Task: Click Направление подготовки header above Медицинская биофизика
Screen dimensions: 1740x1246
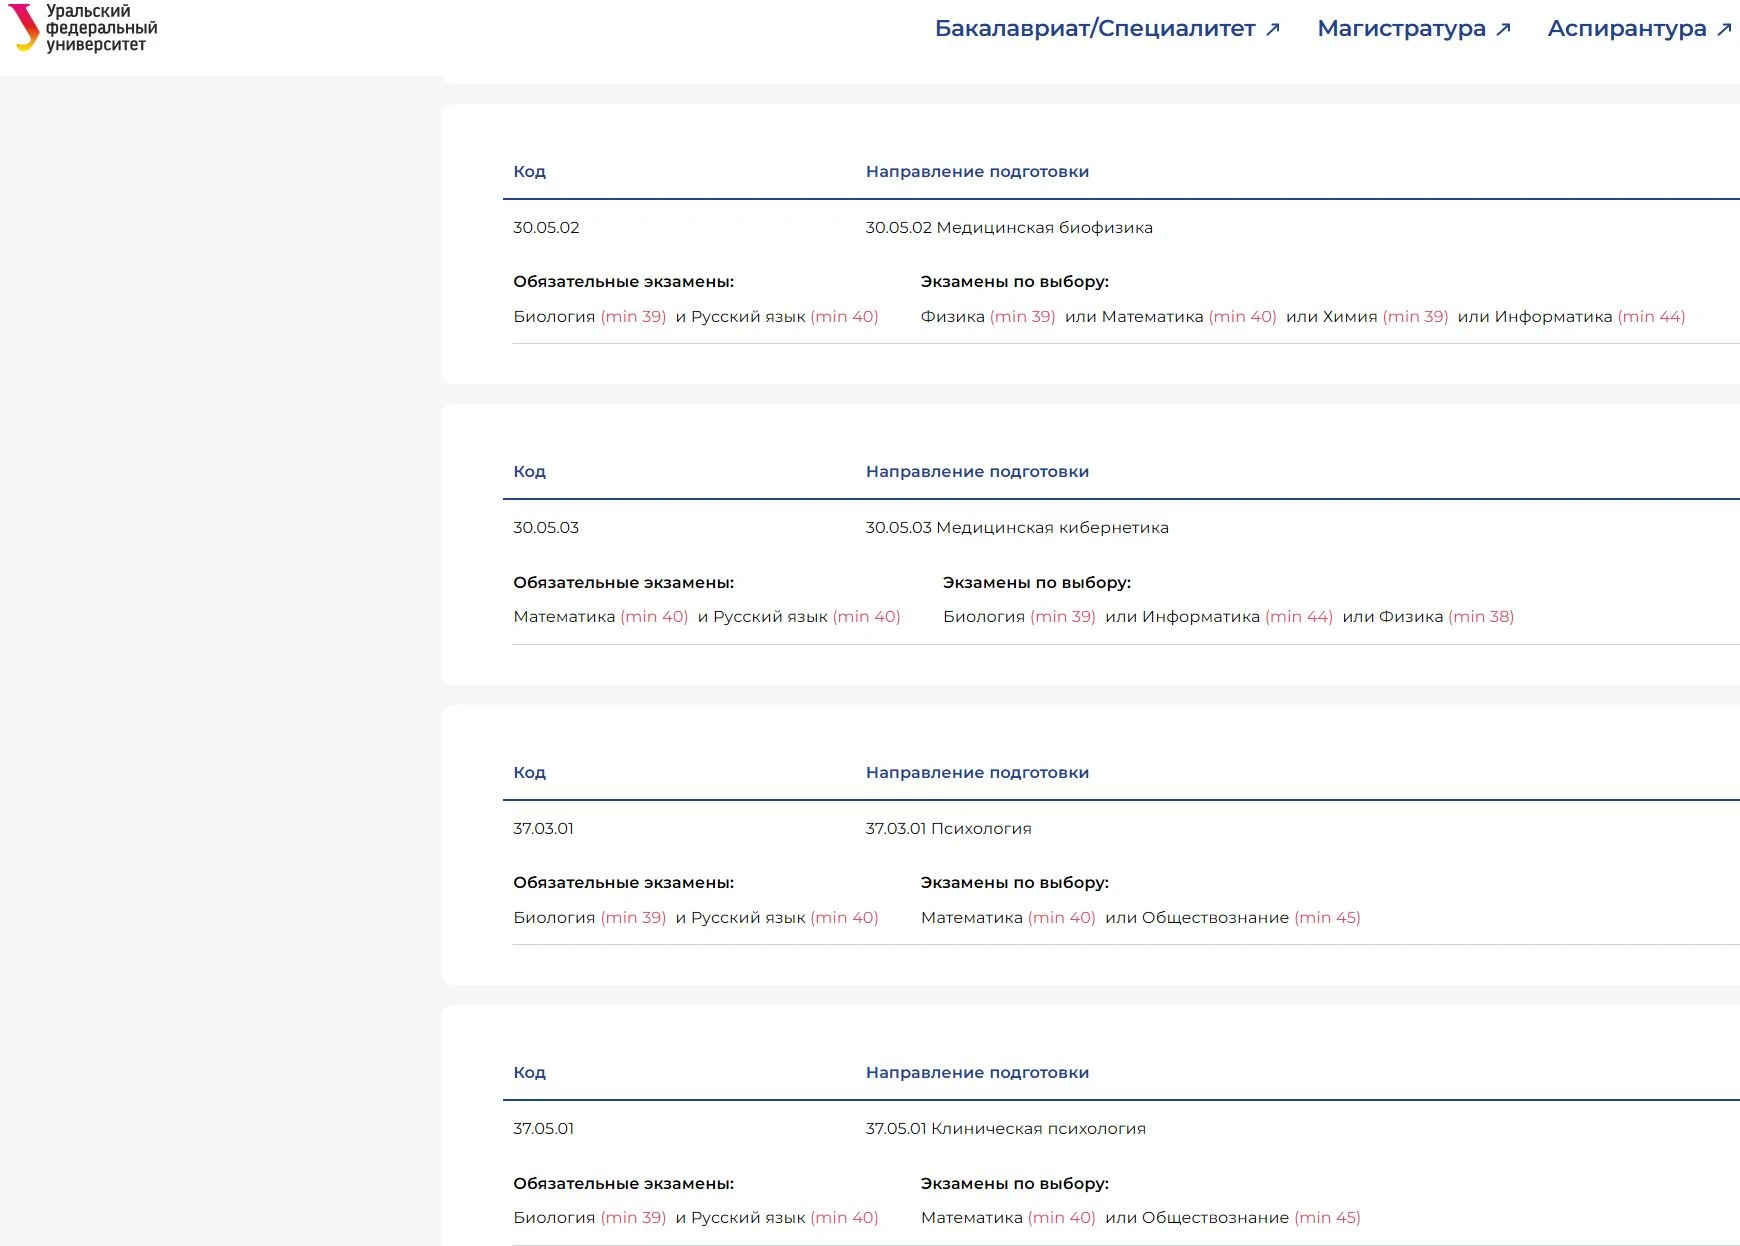Action: 977,172
